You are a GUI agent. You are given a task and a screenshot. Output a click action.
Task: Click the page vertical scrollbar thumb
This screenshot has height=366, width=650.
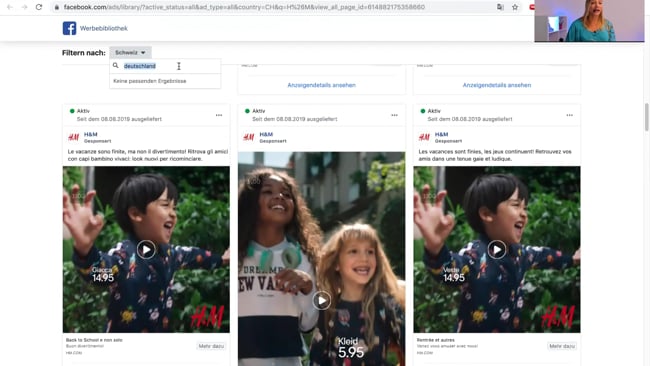tap(646, 117)
